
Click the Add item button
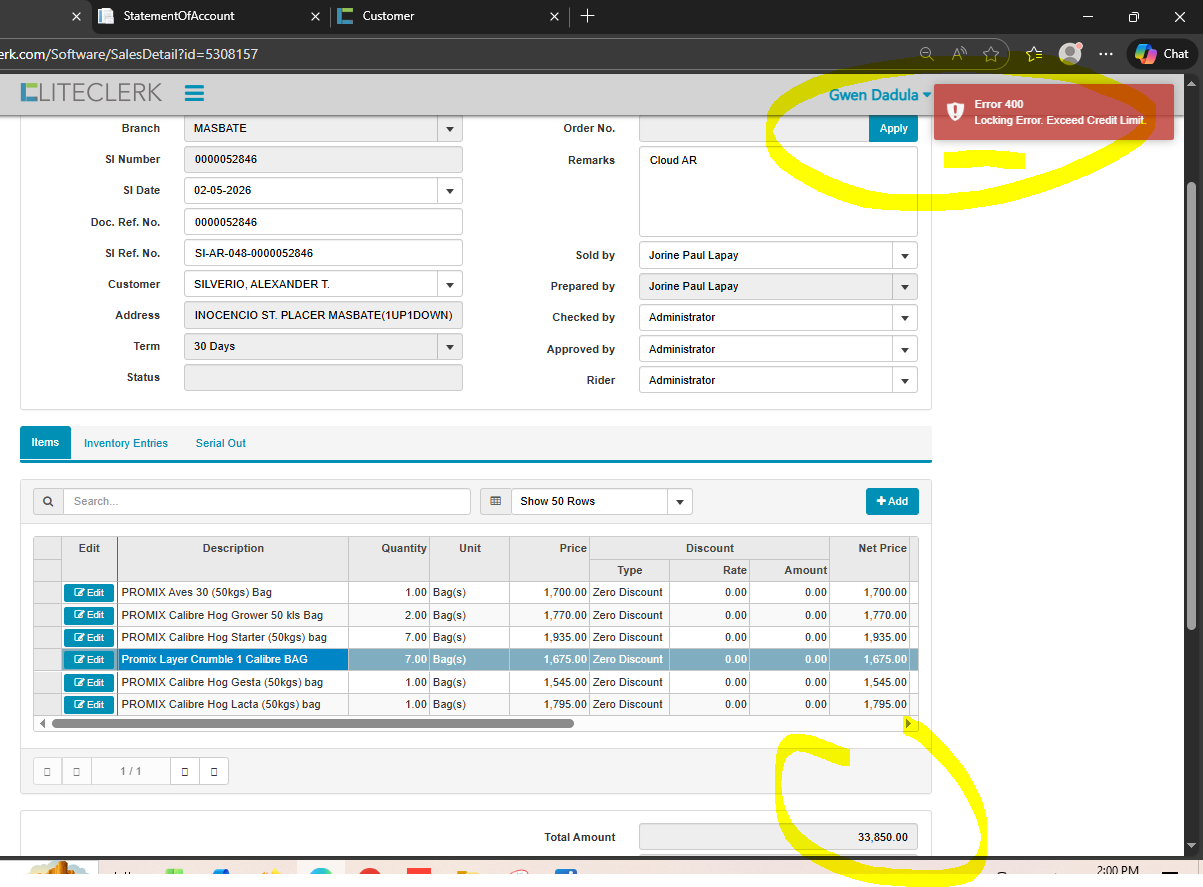coord(891,501)
